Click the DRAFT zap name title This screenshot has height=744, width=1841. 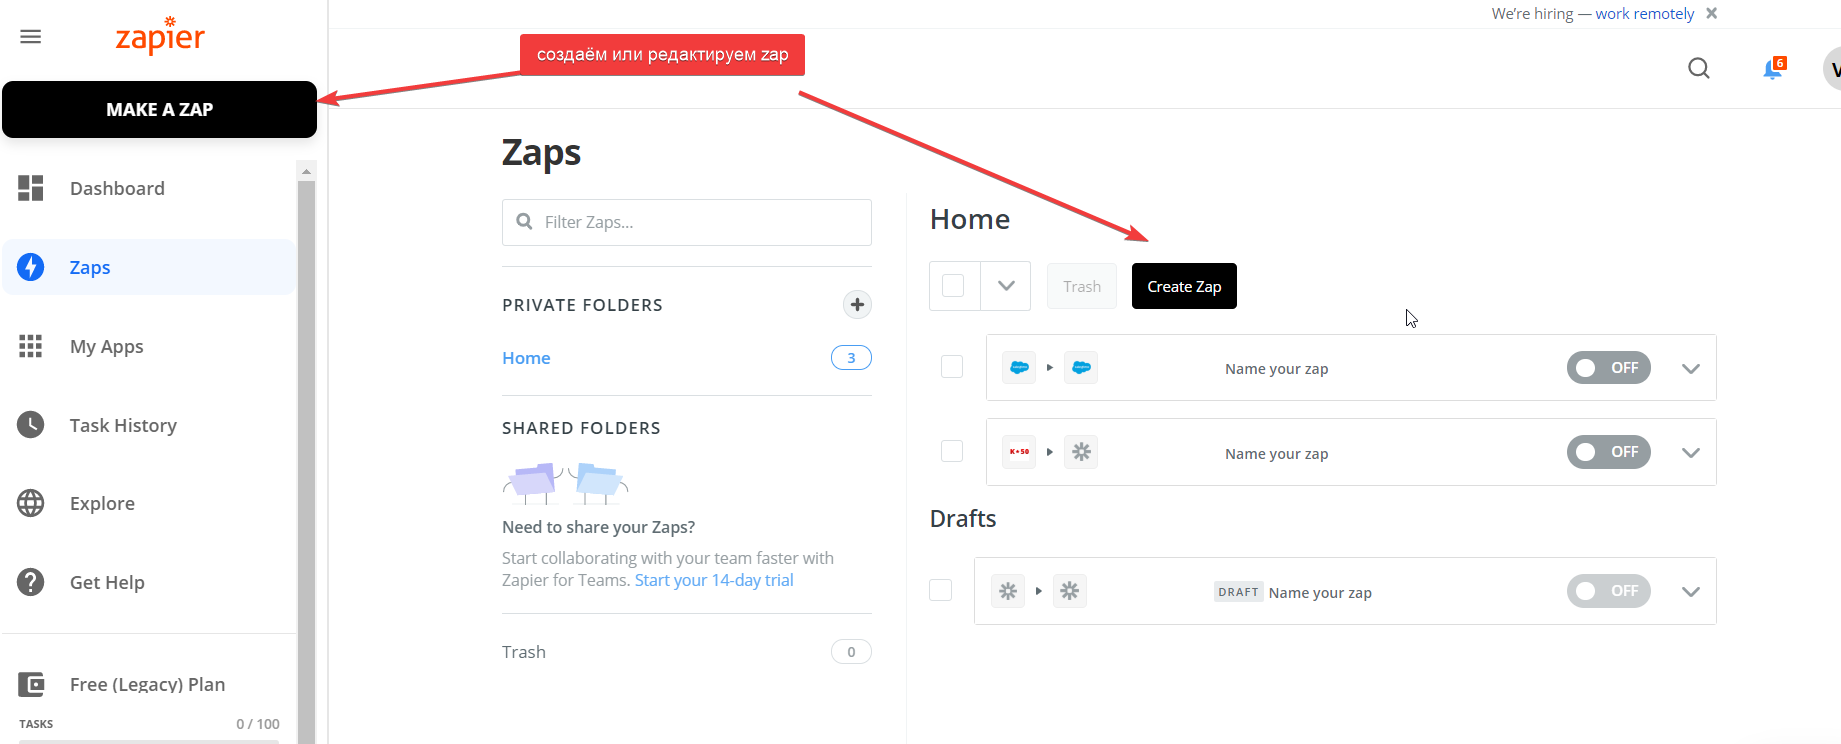[x=1320, y=593]
